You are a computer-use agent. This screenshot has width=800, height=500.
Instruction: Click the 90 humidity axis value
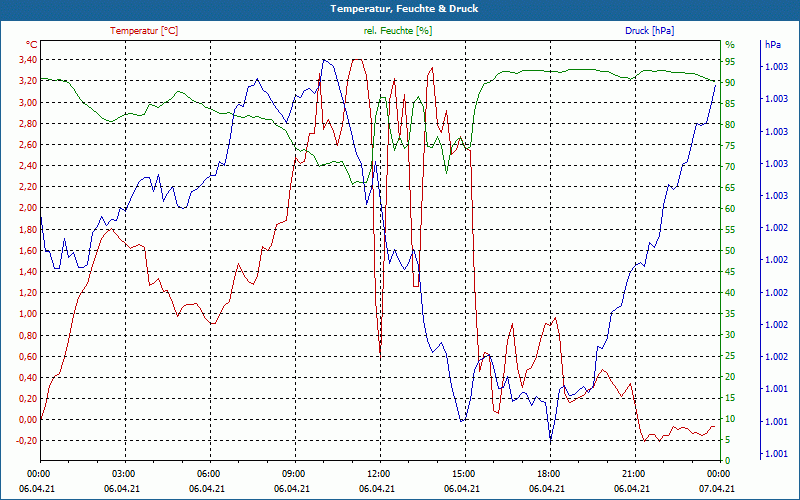(x=730, y=83)
